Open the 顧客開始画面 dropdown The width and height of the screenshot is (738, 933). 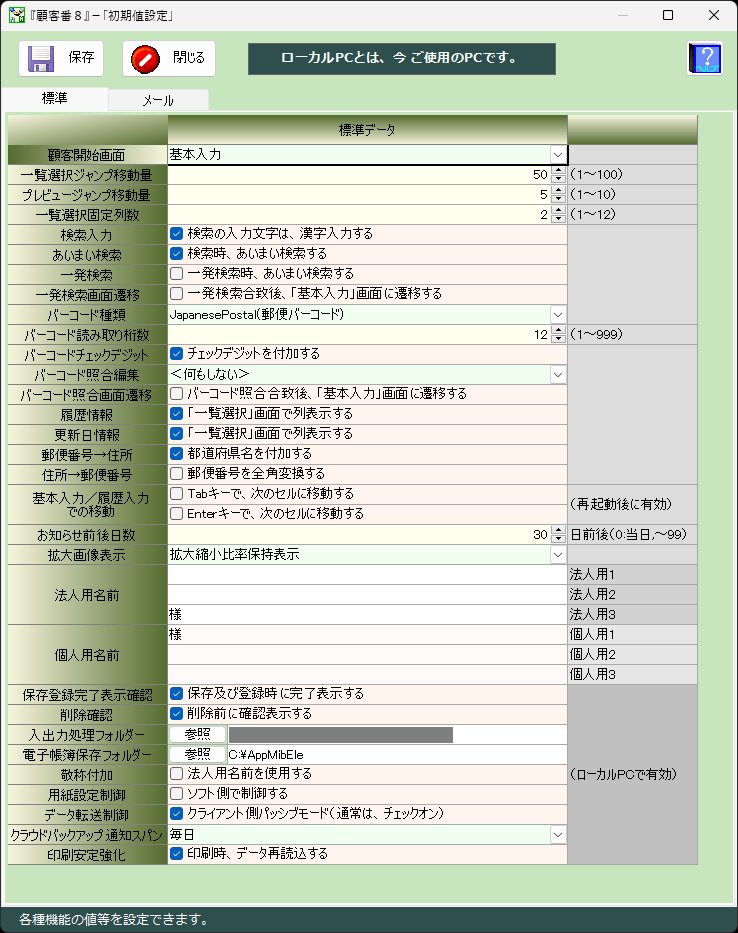click(558, 155)
